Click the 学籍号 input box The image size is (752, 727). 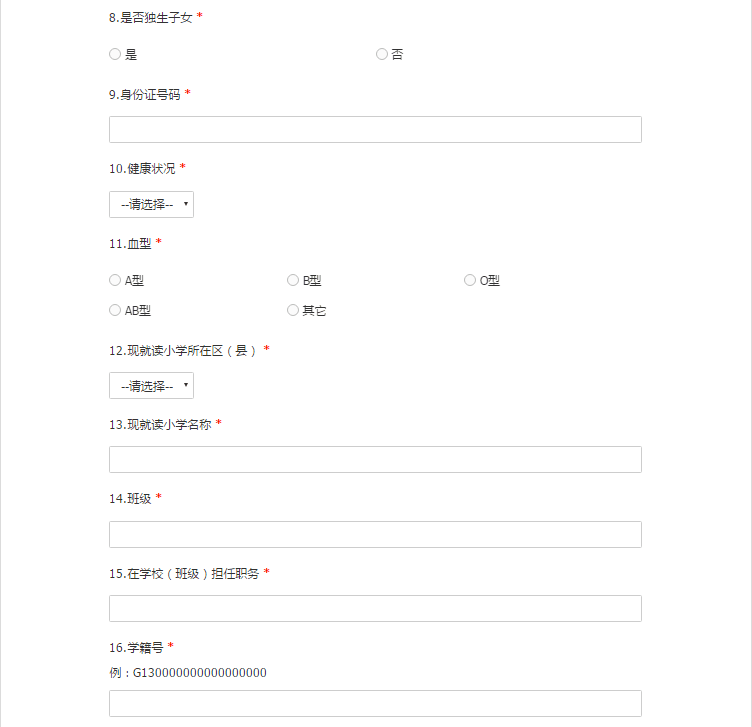(x=375, y=703)
